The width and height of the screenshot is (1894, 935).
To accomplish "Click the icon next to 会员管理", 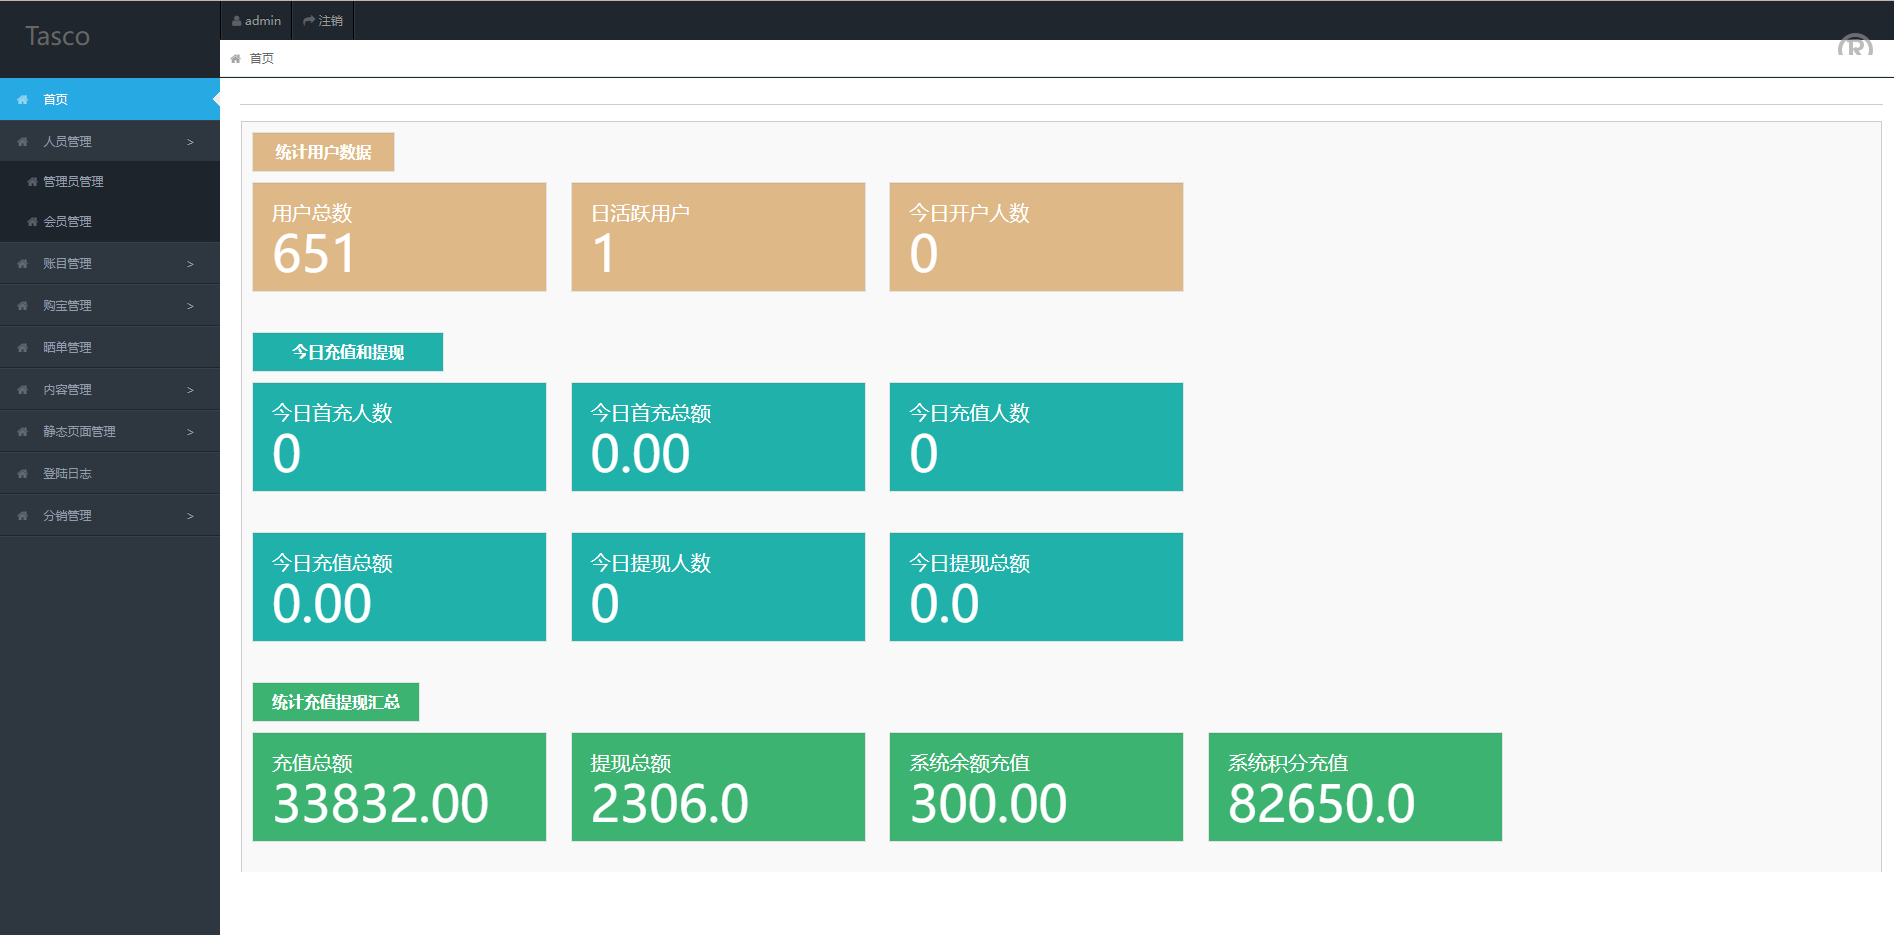I will tap(32, 222).
